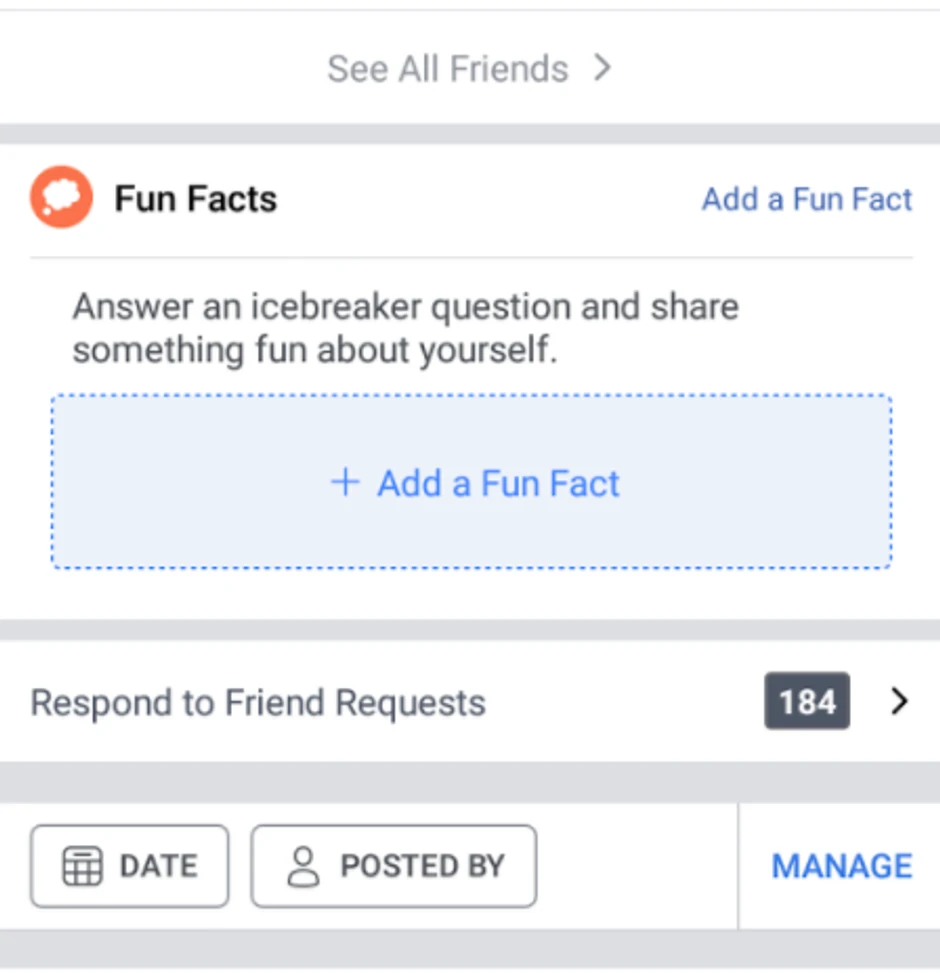Select the Fun Facts section heading
The height and width of the screenshot is (973, 940).
pos(195,199)
